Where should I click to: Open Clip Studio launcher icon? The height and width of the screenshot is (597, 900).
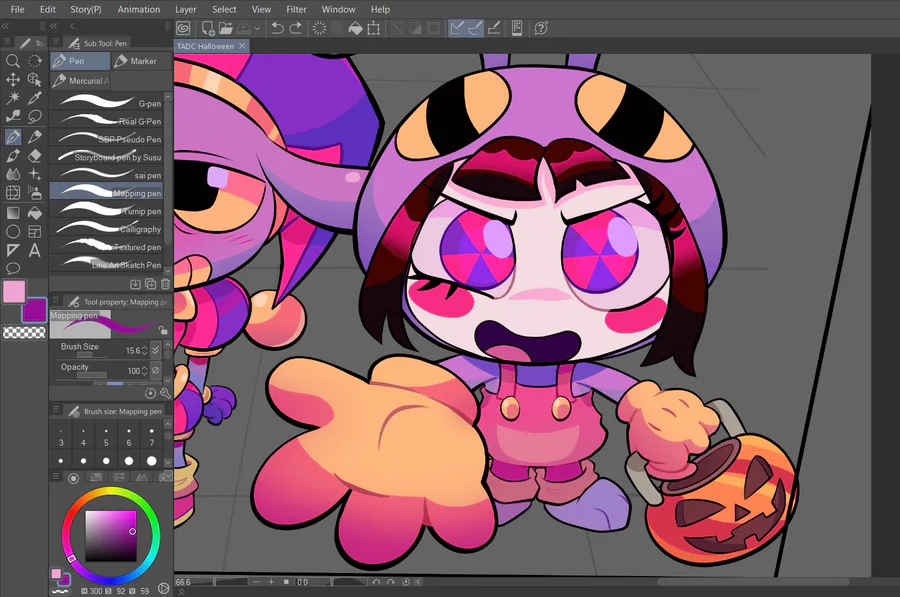click(x=183, y=28)
